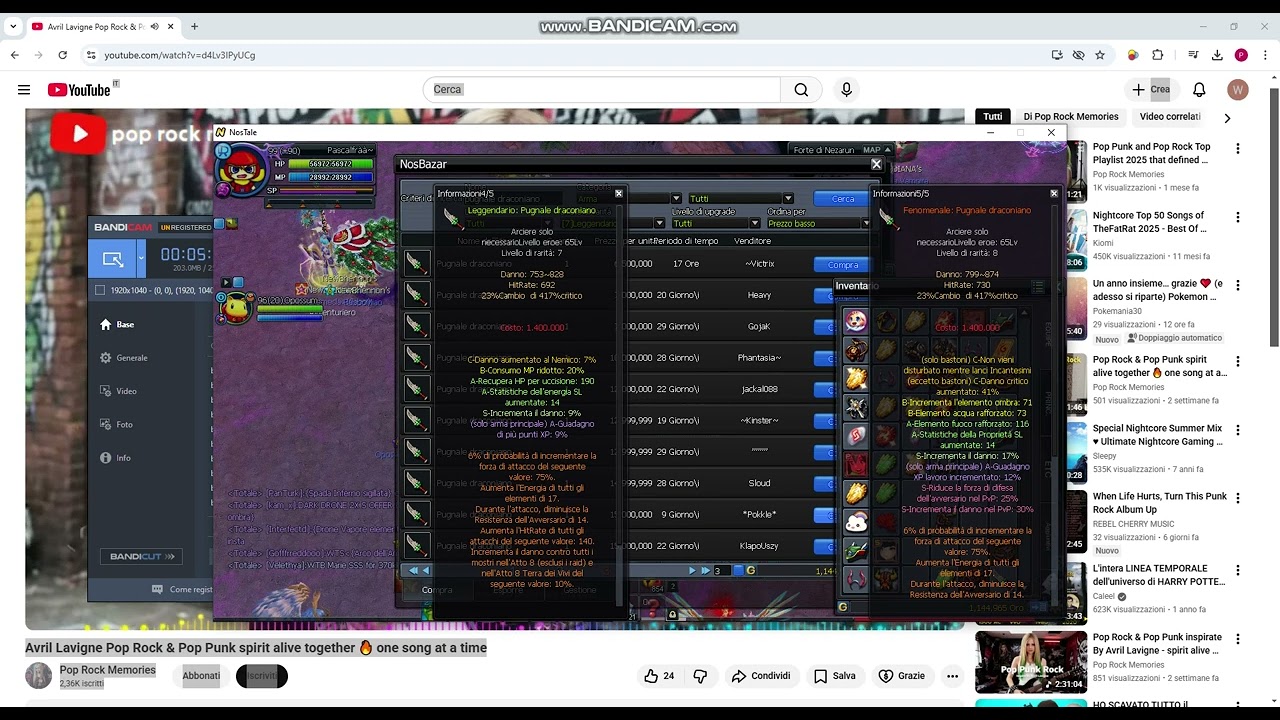Open options menu for When Life Hurts video

click(x=1238, y=498)
